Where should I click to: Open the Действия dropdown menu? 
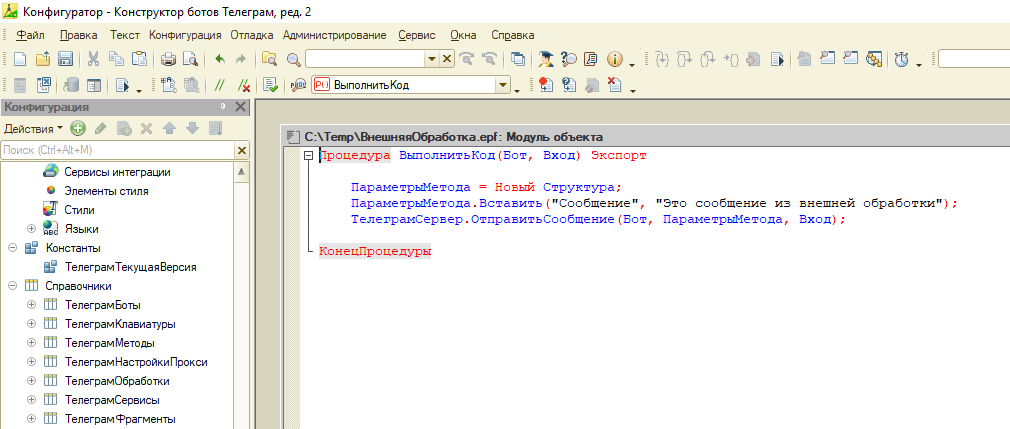click(33, 128)
